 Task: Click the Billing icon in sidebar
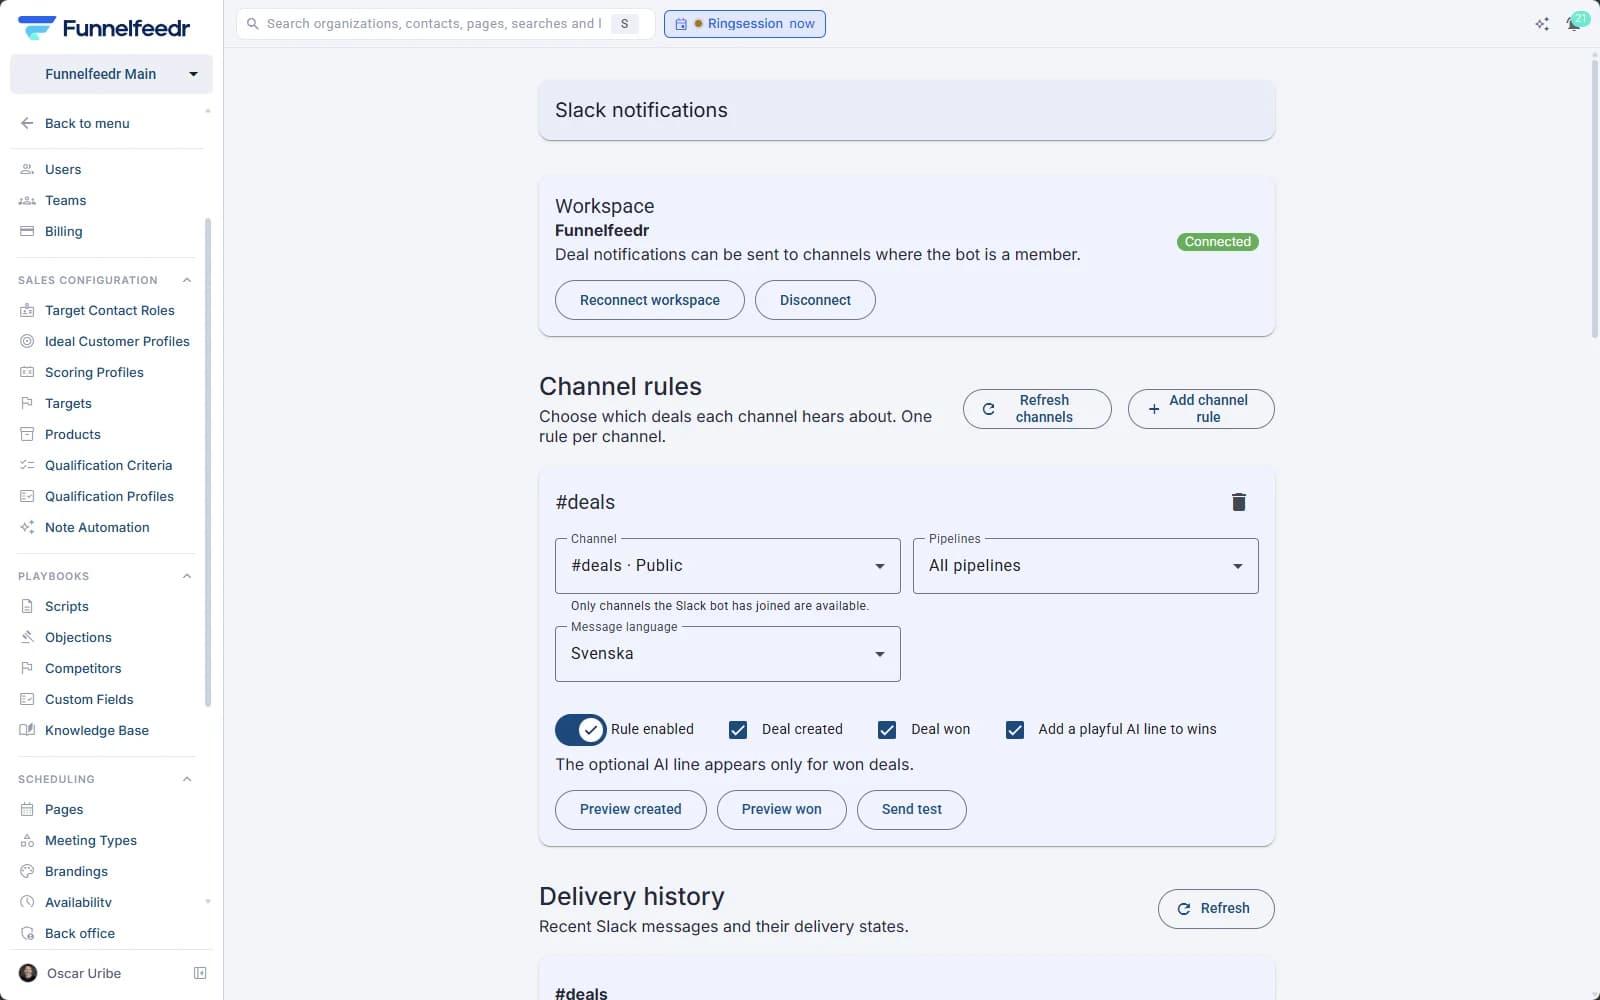click(x=27, y=231)
